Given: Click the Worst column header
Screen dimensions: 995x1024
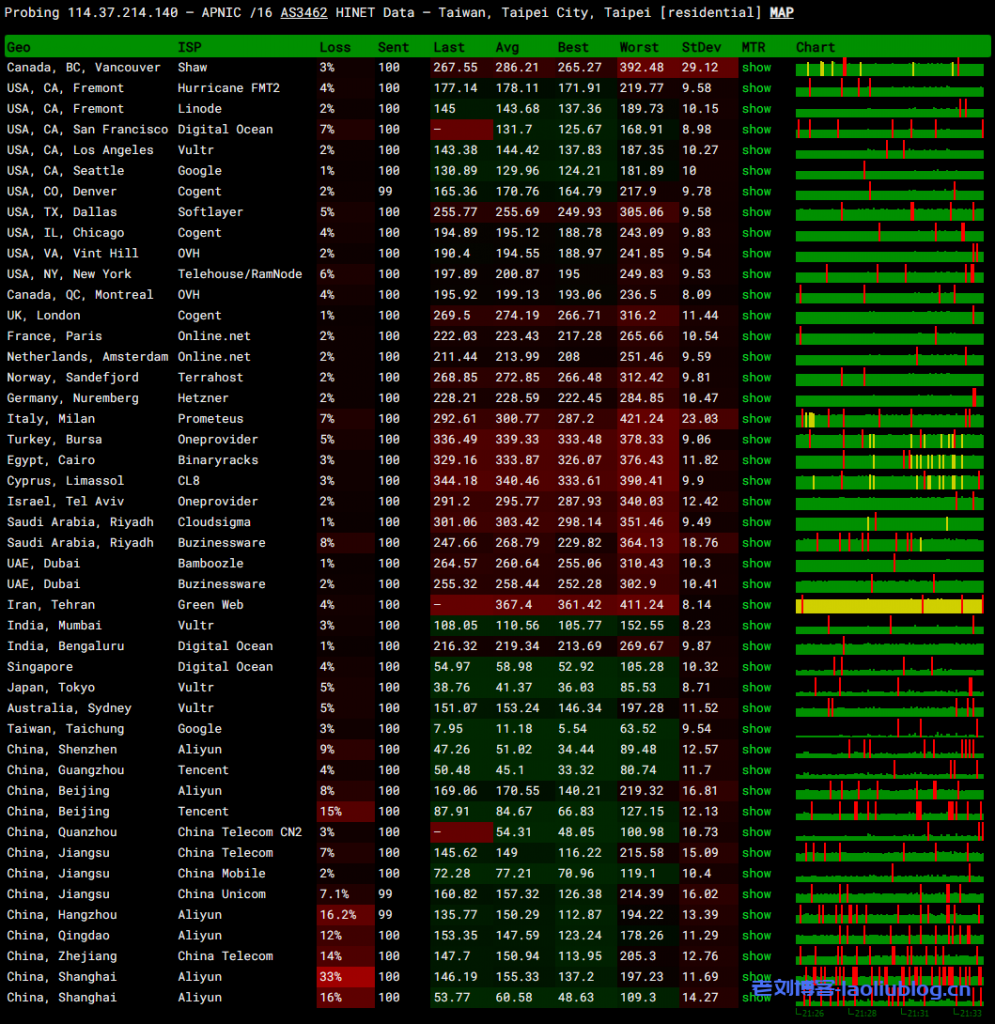Looking at the screenshot, I should [x=638, y=47].
